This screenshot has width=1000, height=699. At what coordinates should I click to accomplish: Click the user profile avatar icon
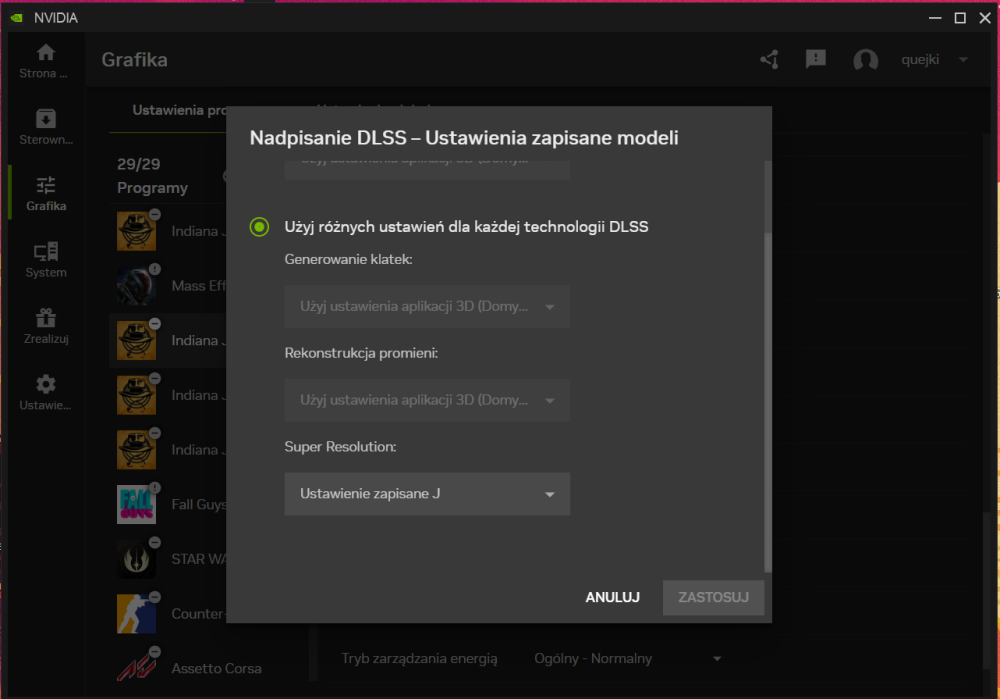pos(865,60)
